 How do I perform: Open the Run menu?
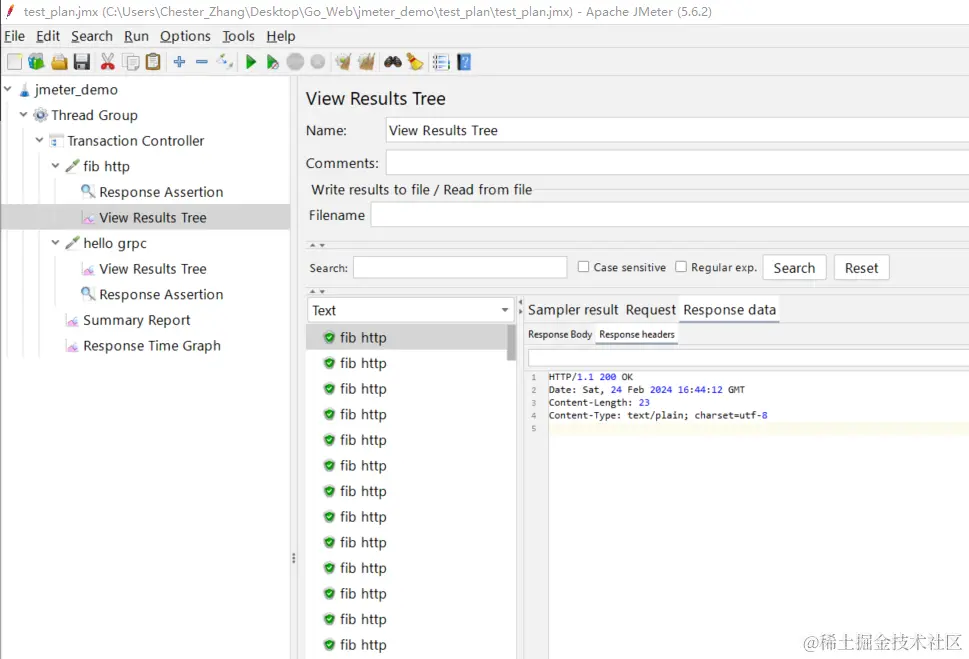coord(136,36)
